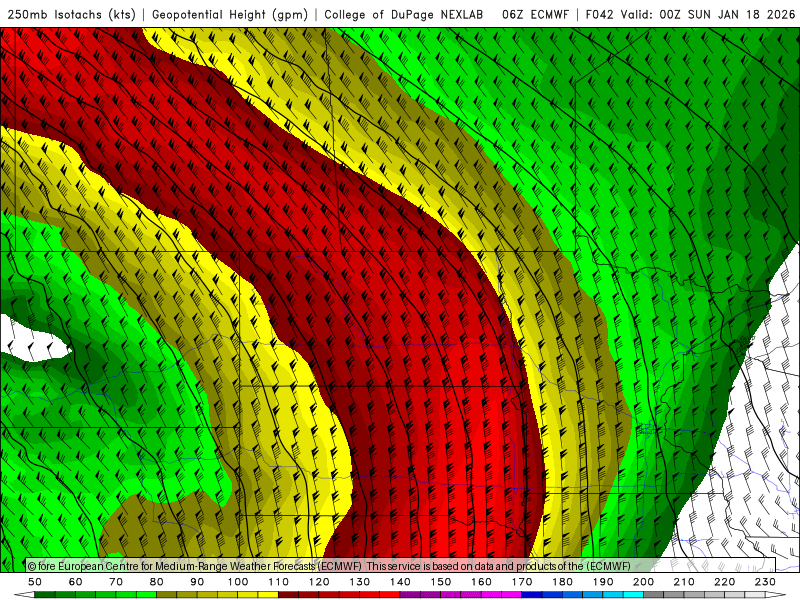The image size is (800, 600).
Task: Click the '110' color scale label
Action: (278, 582)
